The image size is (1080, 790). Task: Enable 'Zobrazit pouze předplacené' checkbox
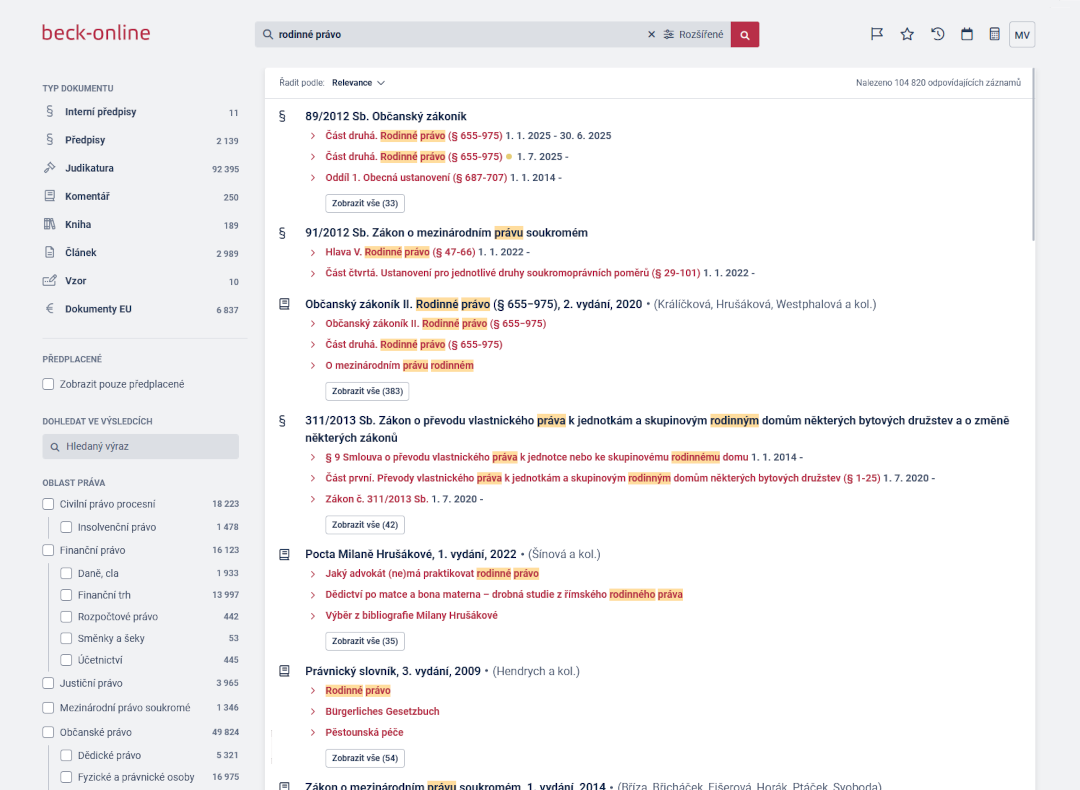click(49, 384)
